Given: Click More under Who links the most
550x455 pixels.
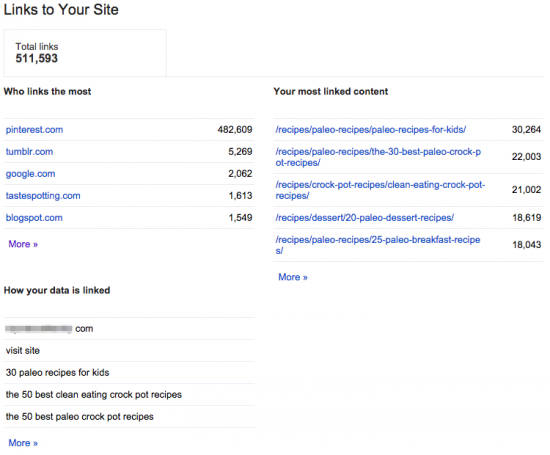Looking at the screenshot, I should pos(23,244).
